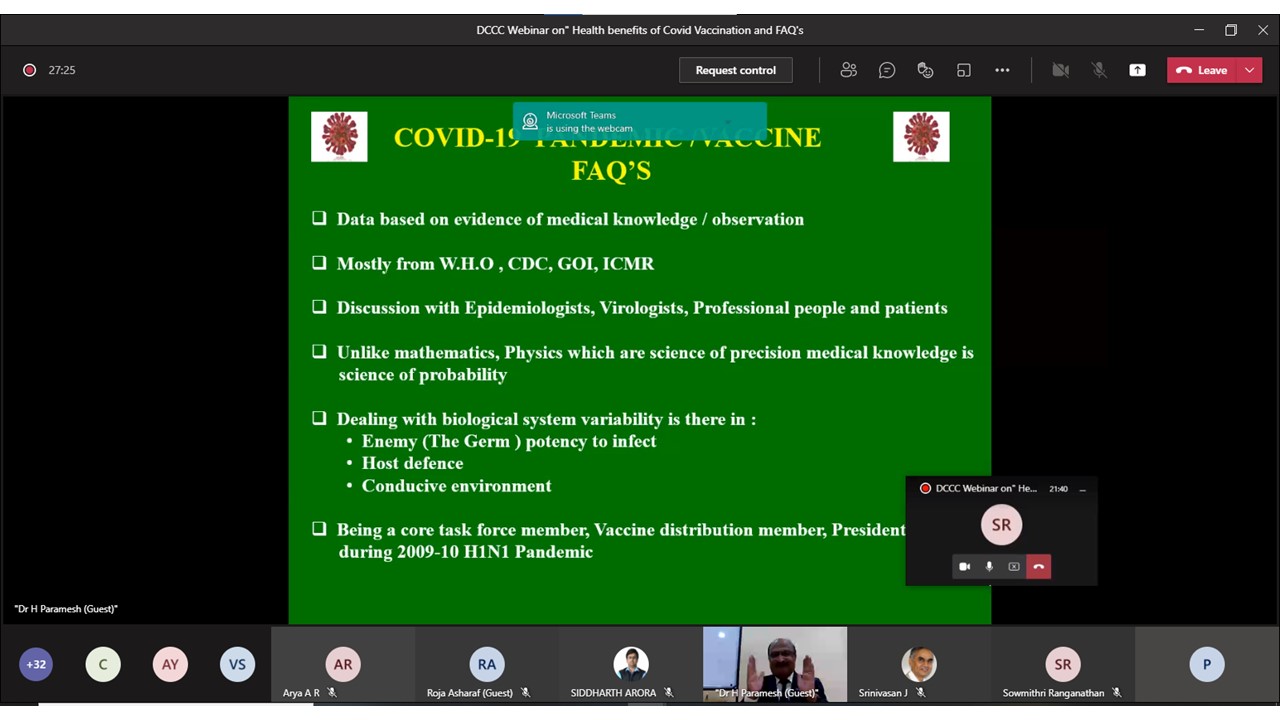Open the meeting chat conversation

[887, 70]
